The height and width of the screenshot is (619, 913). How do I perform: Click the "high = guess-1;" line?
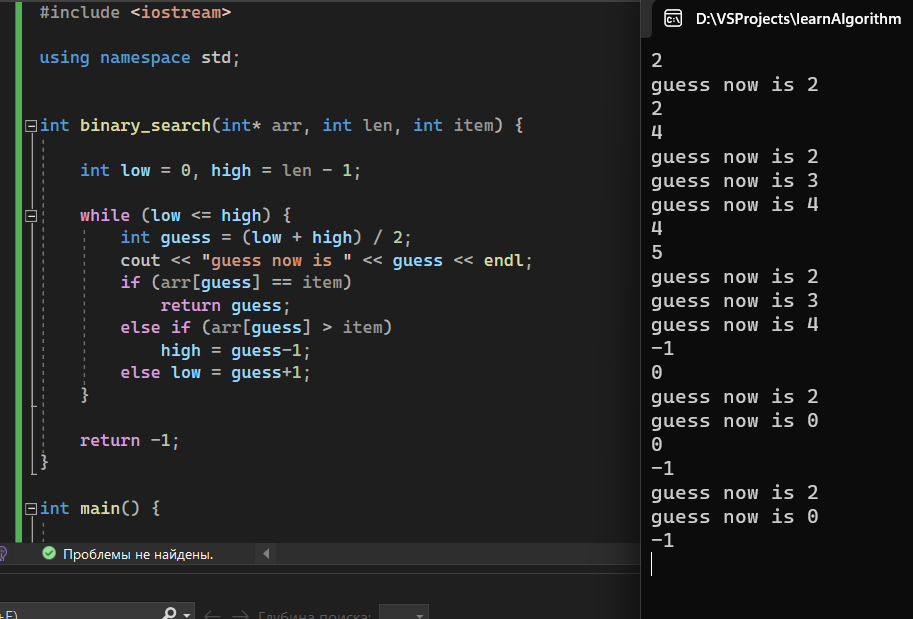pos(236,351)
